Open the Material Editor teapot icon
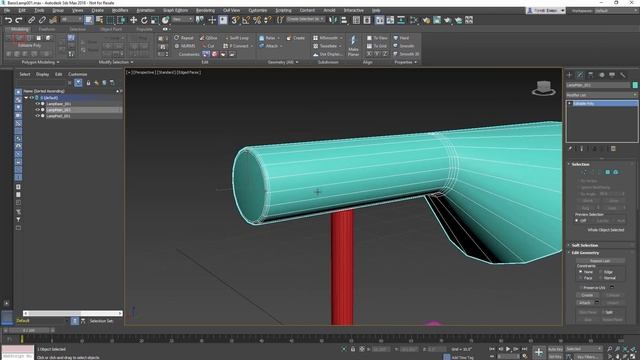Image resolution: width=640 pixels, height=360 pixels. [x=426, y=20]
